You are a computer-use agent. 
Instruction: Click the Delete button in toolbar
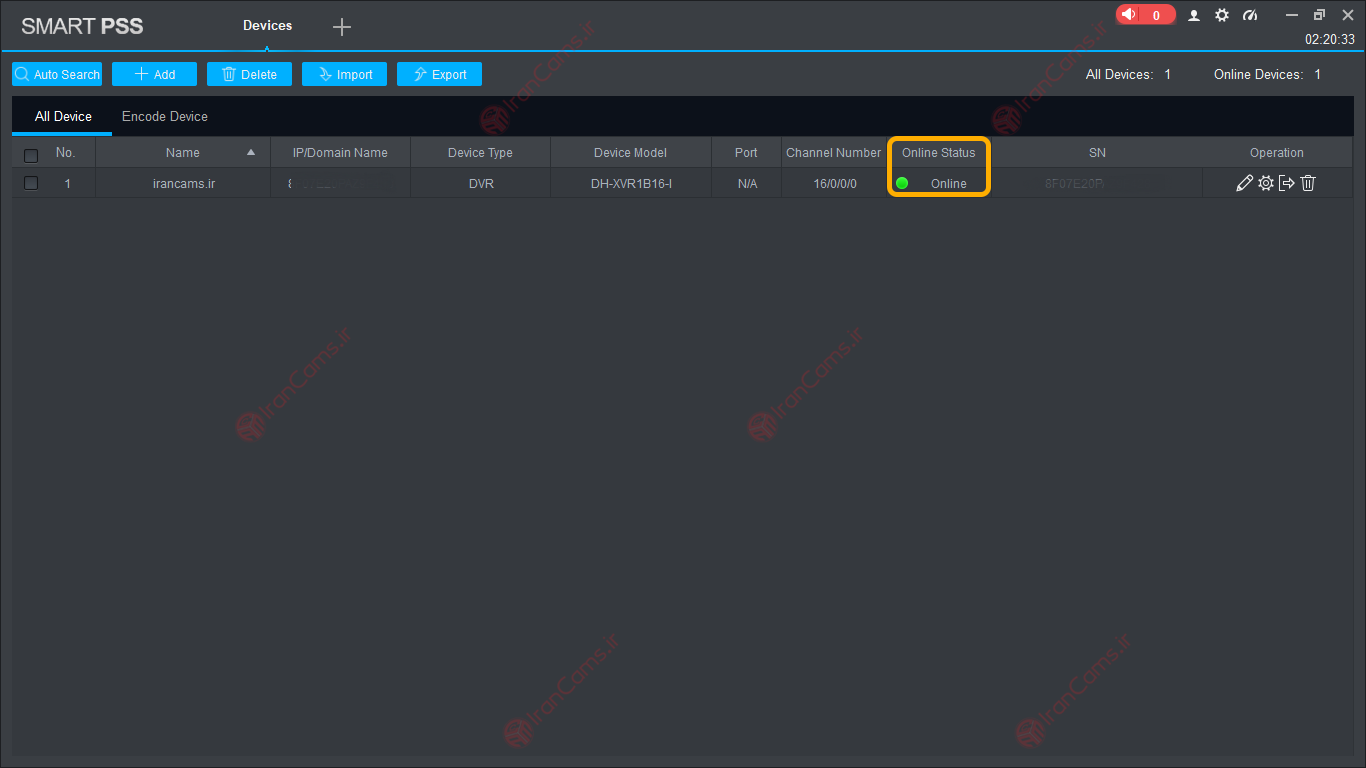pyautogui.click(x=249, y=74)
